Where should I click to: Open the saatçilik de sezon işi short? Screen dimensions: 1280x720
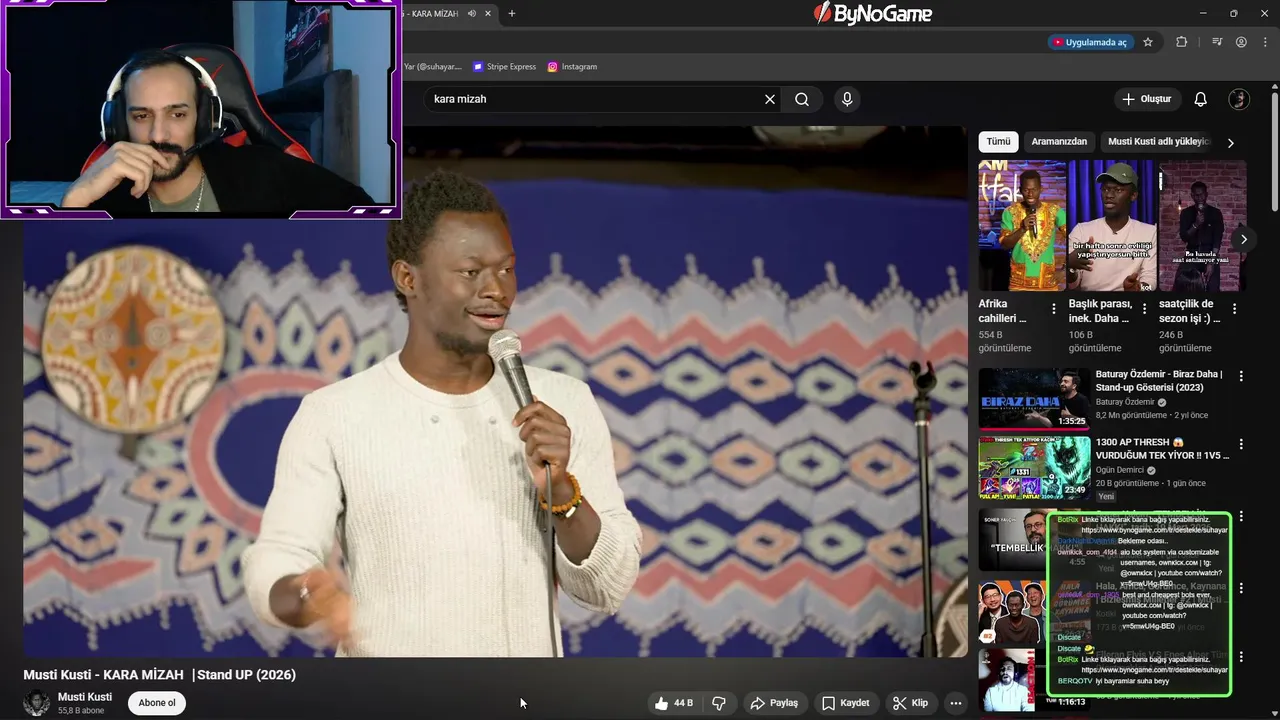(x=1202, y=225)
